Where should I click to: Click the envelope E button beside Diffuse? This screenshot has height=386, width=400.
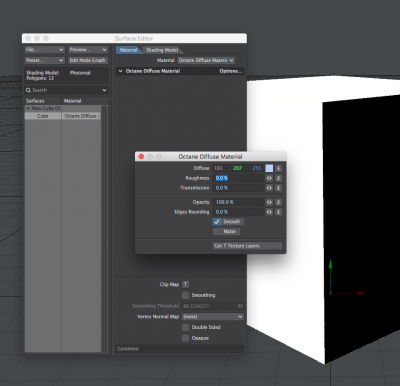point(278,168)
